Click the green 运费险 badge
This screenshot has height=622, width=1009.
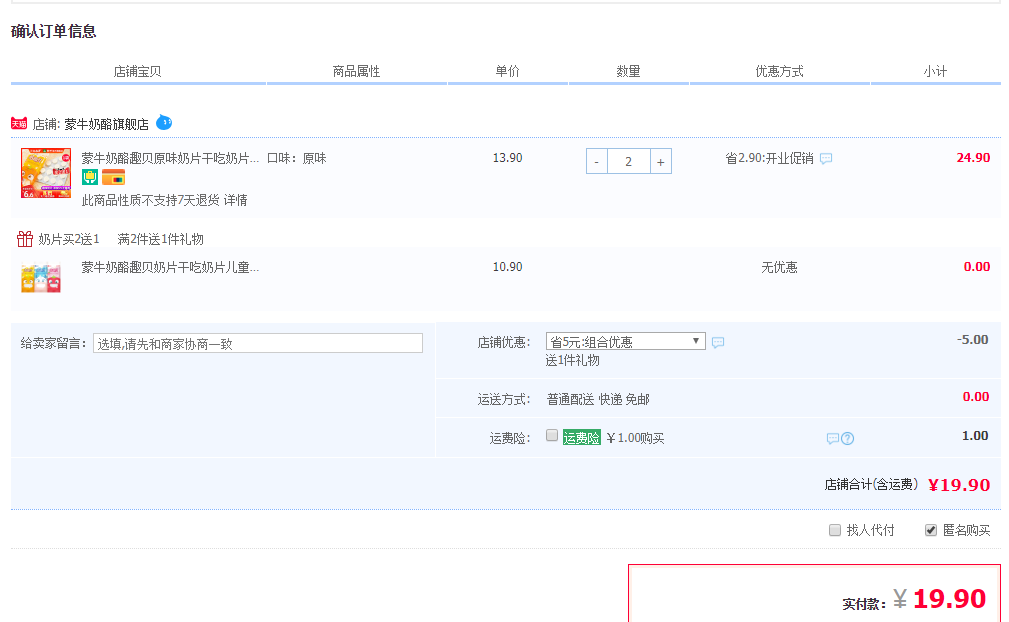point(582,438)
